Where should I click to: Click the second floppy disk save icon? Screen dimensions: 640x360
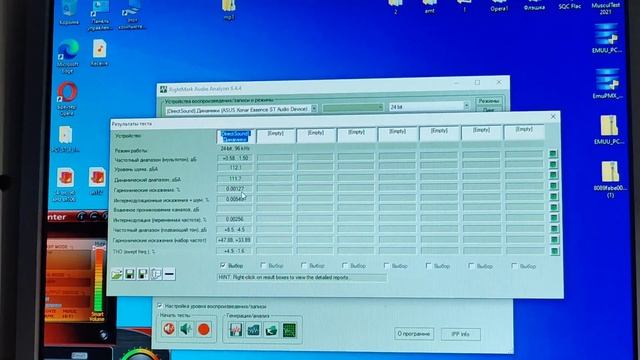click(x=143, y=274)
